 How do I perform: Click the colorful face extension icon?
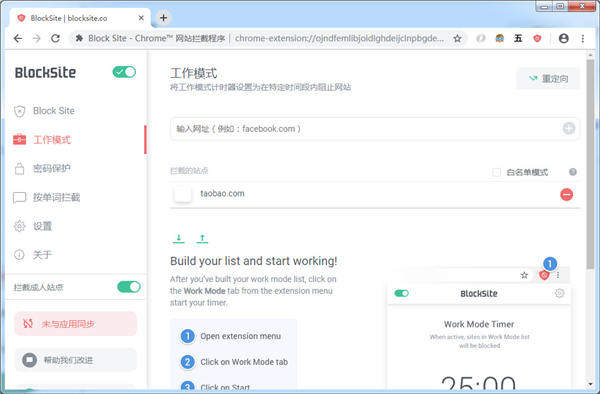tap(499, 38)
